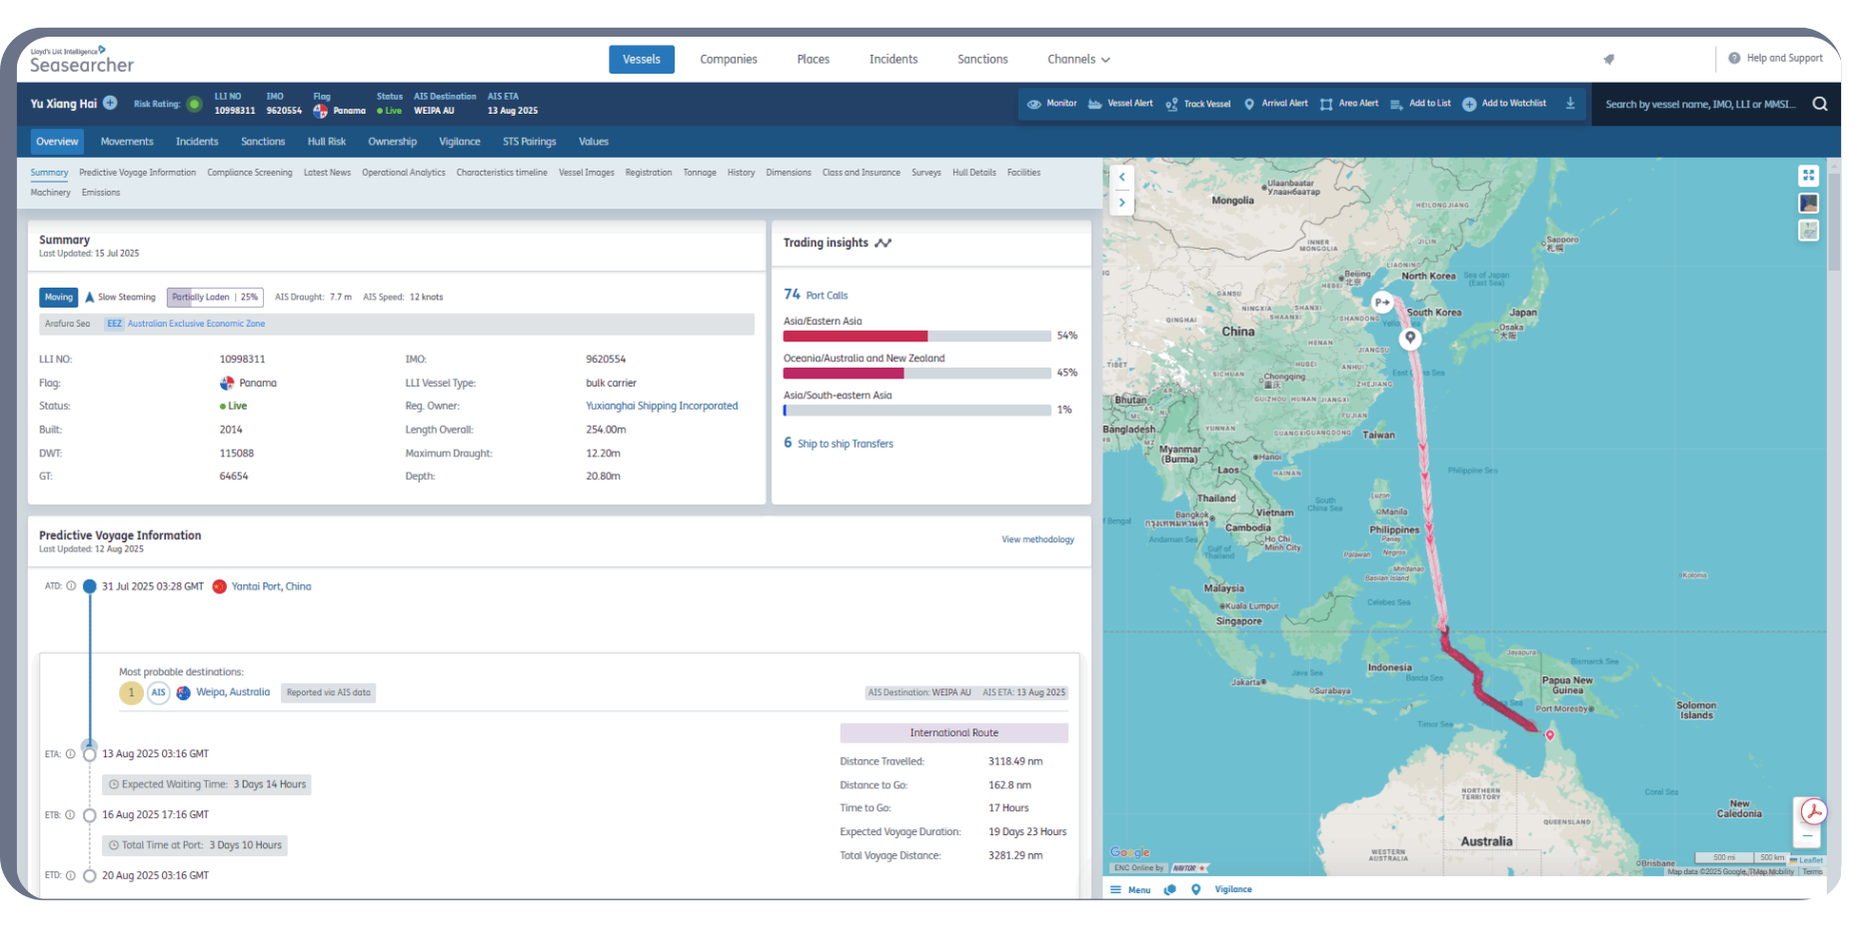The width and height of the screenshot is (1859, 937).
Task: Switch to the Values tab
Action: click(x=593, y=141)
